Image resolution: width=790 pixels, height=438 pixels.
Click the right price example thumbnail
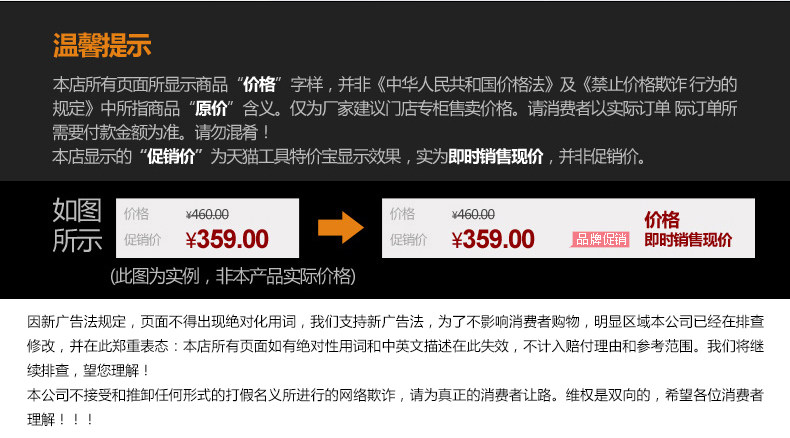[x=568, y=228]
